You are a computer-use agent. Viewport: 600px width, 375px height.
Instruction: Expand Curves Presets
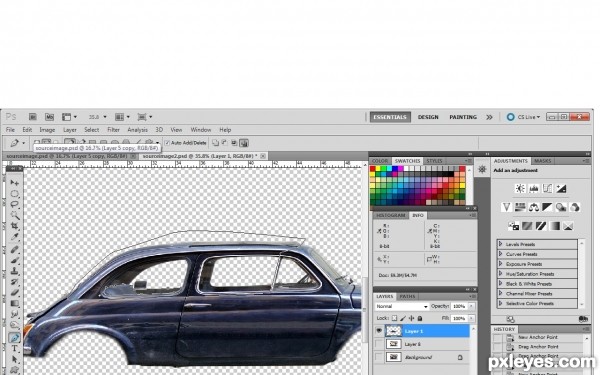501,254
